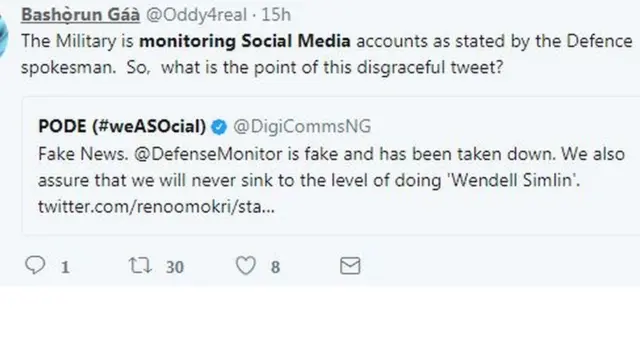
Task: Open the twitter.com/renoomokri/sta... link
Action: [156, 207]
